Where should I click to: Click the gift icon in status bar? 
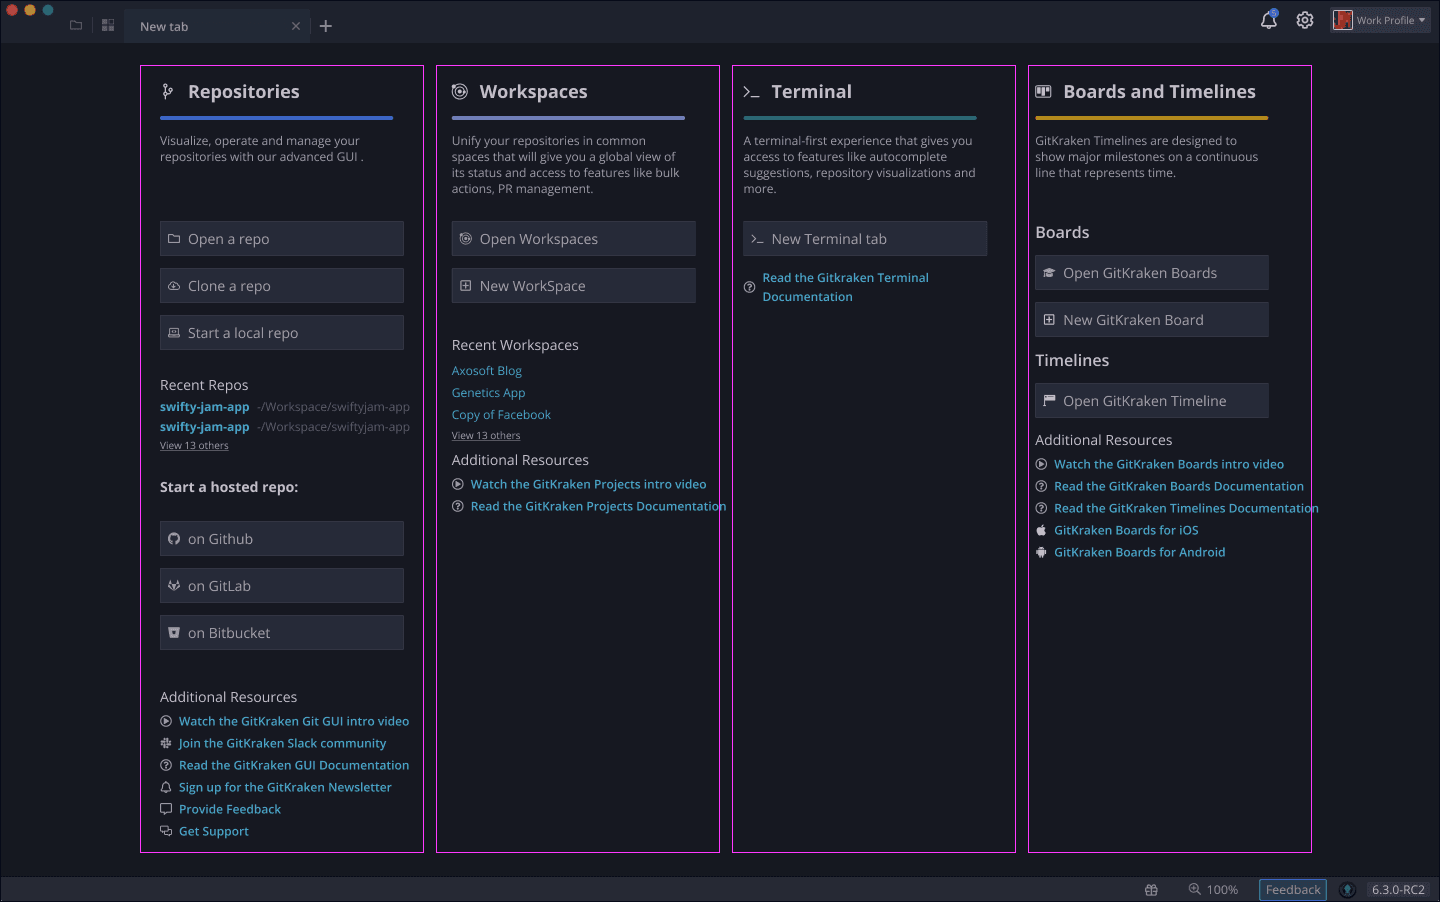point(1152,890)
